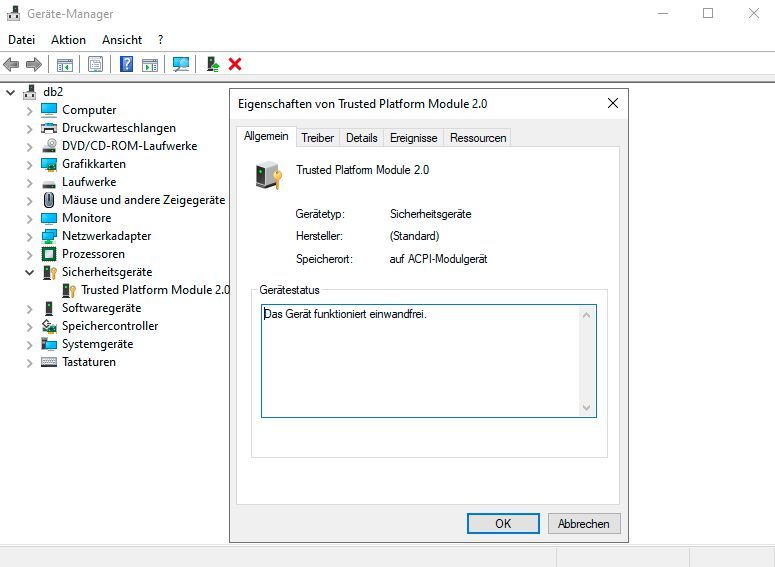Click the Abbrechen button

pyautogui.click(x=584, y=523)
